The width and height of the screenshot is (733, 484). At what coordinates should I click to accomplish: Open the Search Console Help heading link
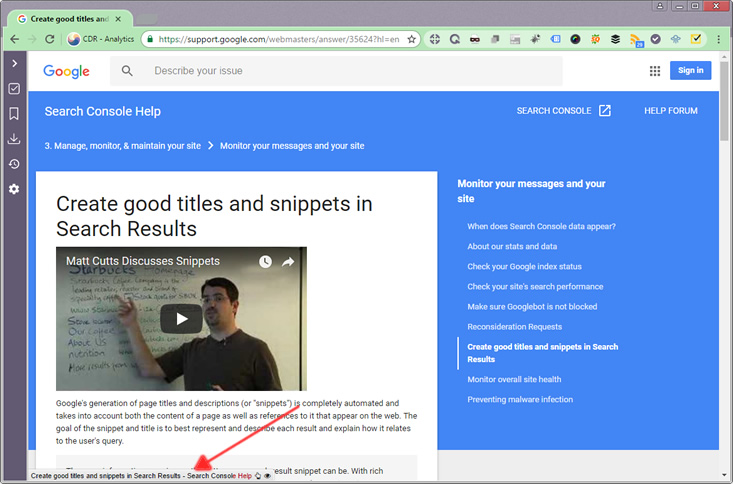102,111
